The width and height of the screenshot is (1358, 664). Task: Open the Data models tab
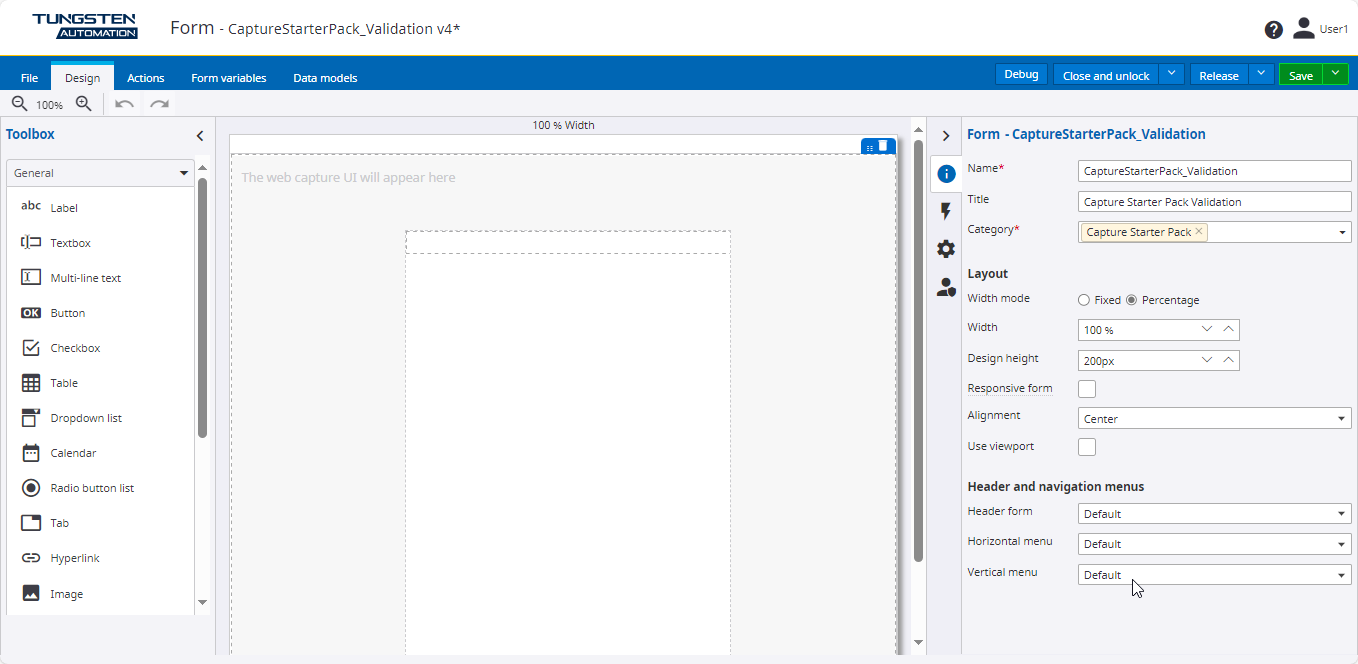pos(325,78)
